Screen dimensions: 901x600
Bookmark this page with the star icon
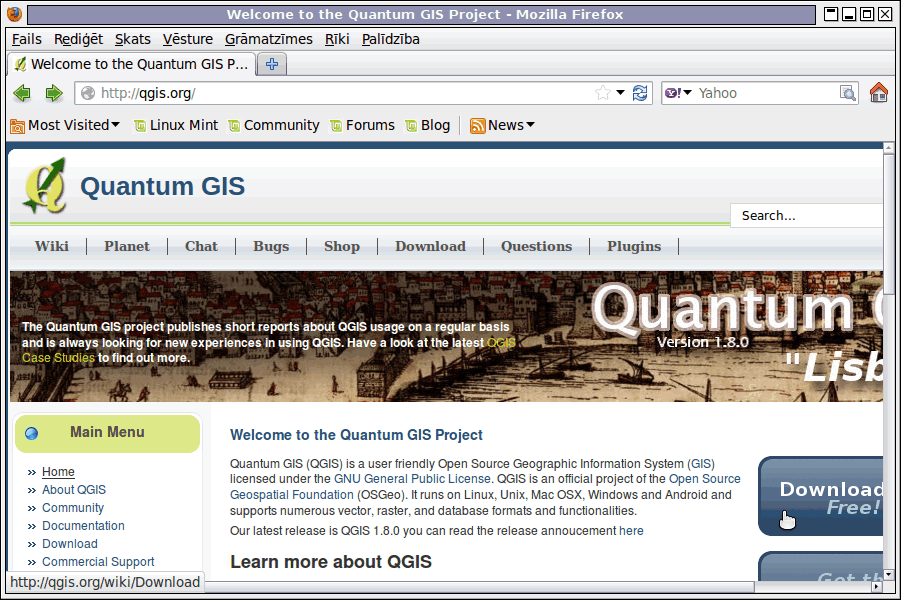tap(603, 93)
